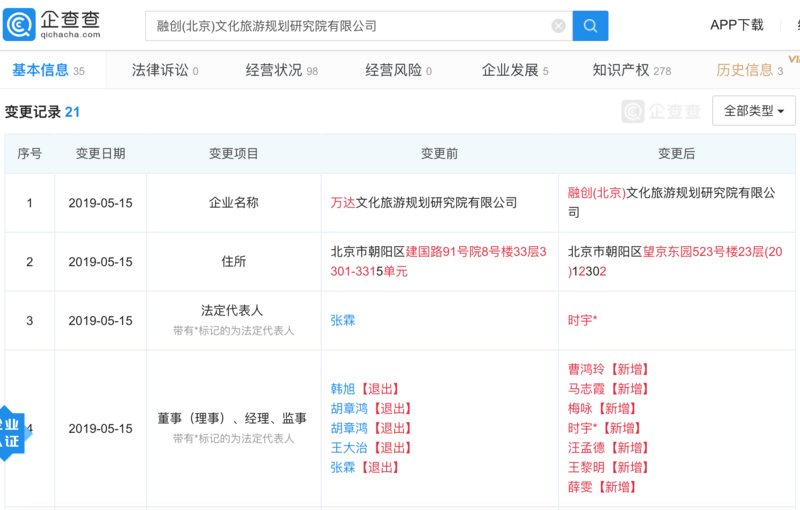Select the 企业名称 change item cell
Screen dimensions: 800x510
point(234,202)
